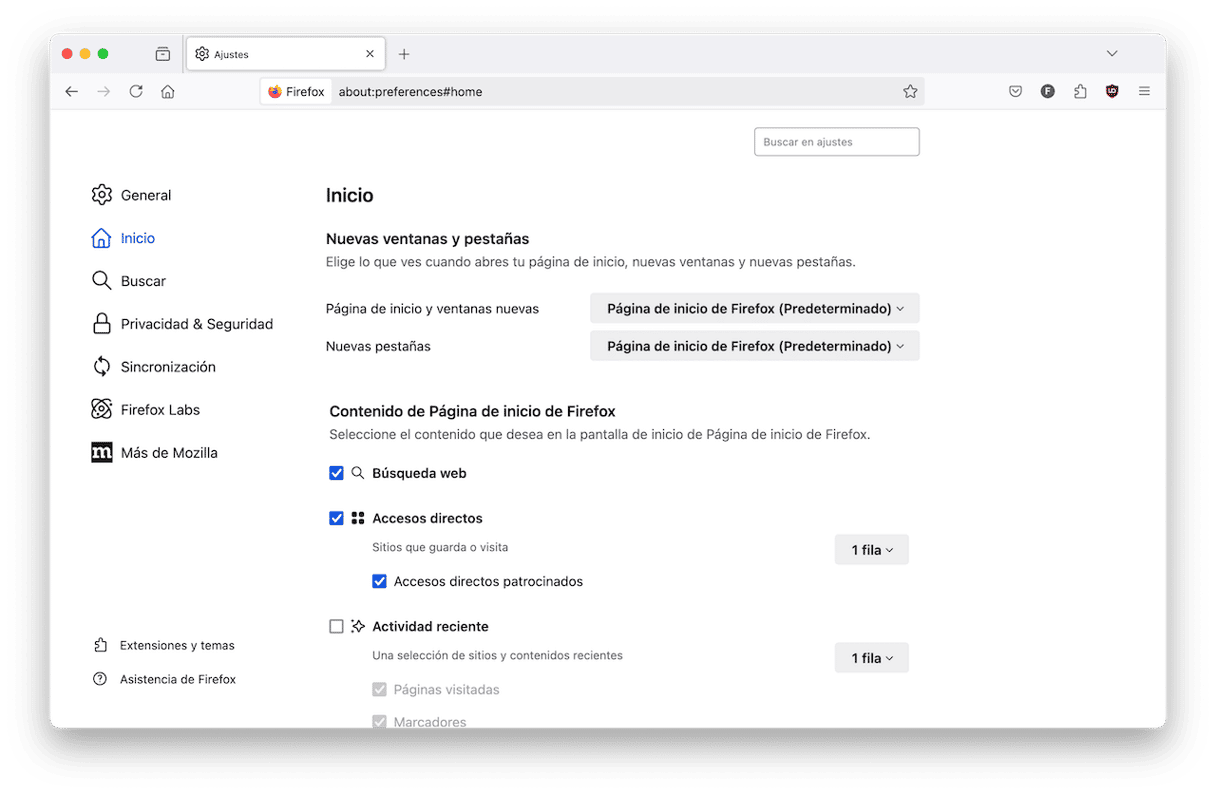Image resolution: width=1216 pixels, height=794 pixels.
Task: Open Más de Mozilla category
Action: [x=154, y=453]
